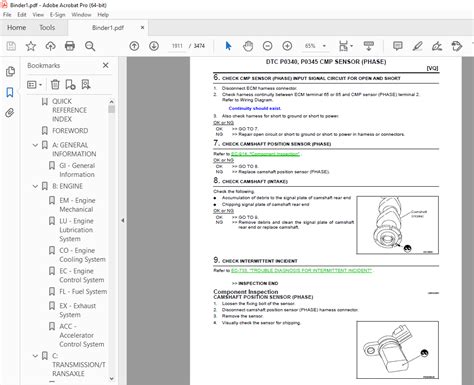The image size is (474, 385).
Task: Open the zoom percentage dropdown
Action: (x=324, y=46)
